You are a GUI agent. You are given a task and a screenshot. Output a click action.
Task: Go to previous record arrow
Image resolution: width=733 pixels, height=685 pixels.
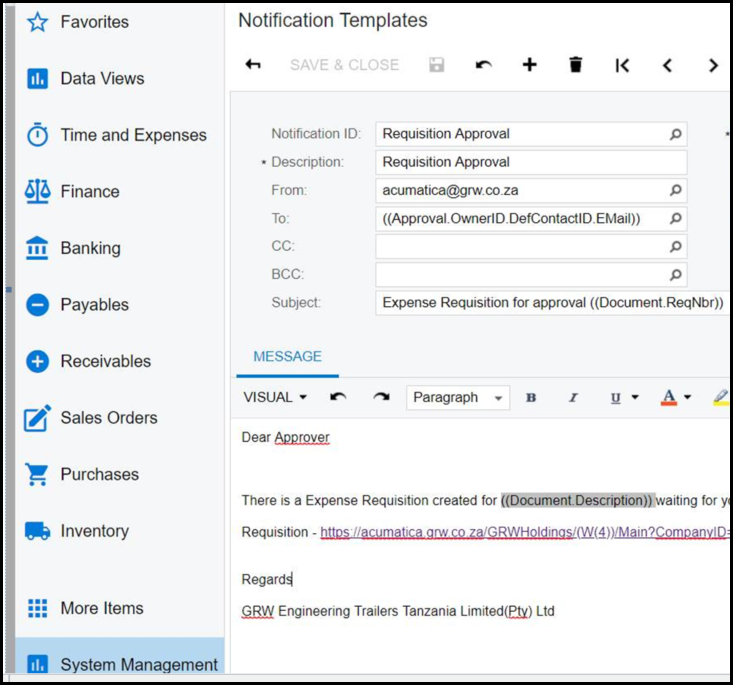point(667,65)
